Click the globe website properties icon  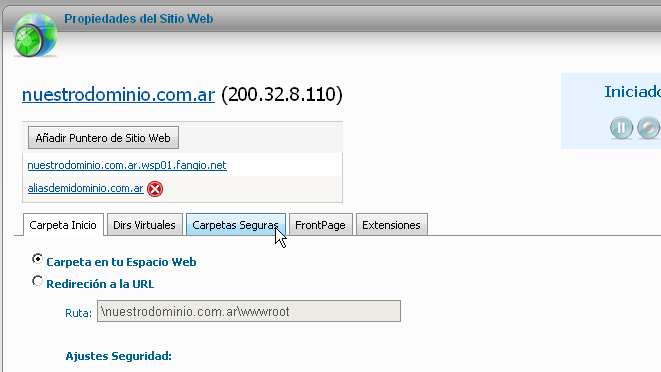click(x=35, y=35)
